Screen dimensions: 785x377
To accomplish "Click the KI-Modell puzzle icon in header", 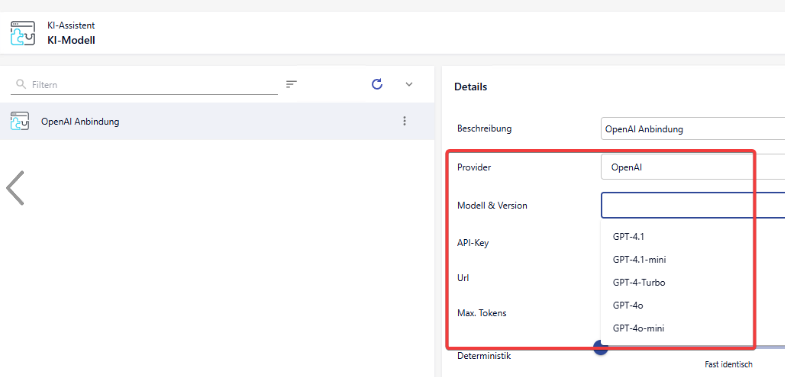I will pos(23,33).
